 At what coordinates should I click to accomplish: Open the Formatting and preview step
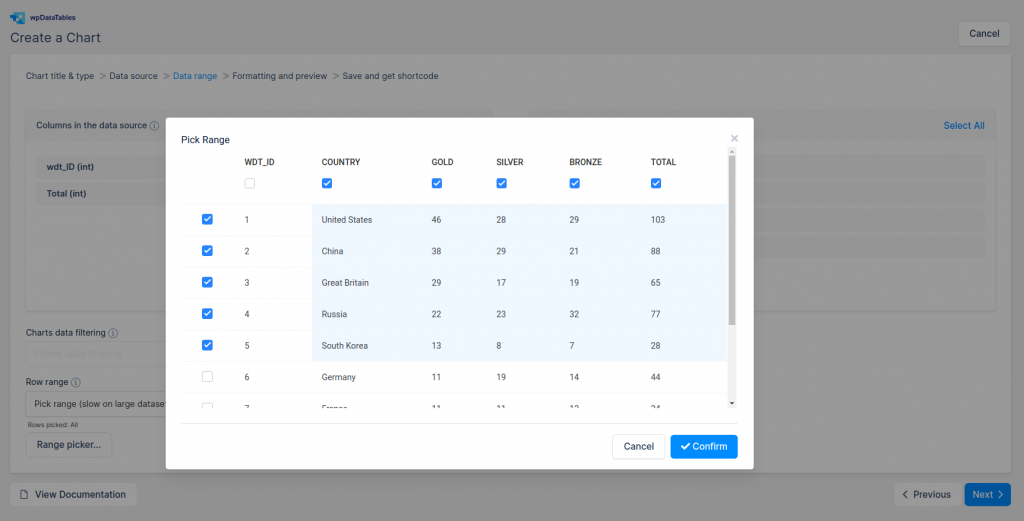(x=279, y=76)
